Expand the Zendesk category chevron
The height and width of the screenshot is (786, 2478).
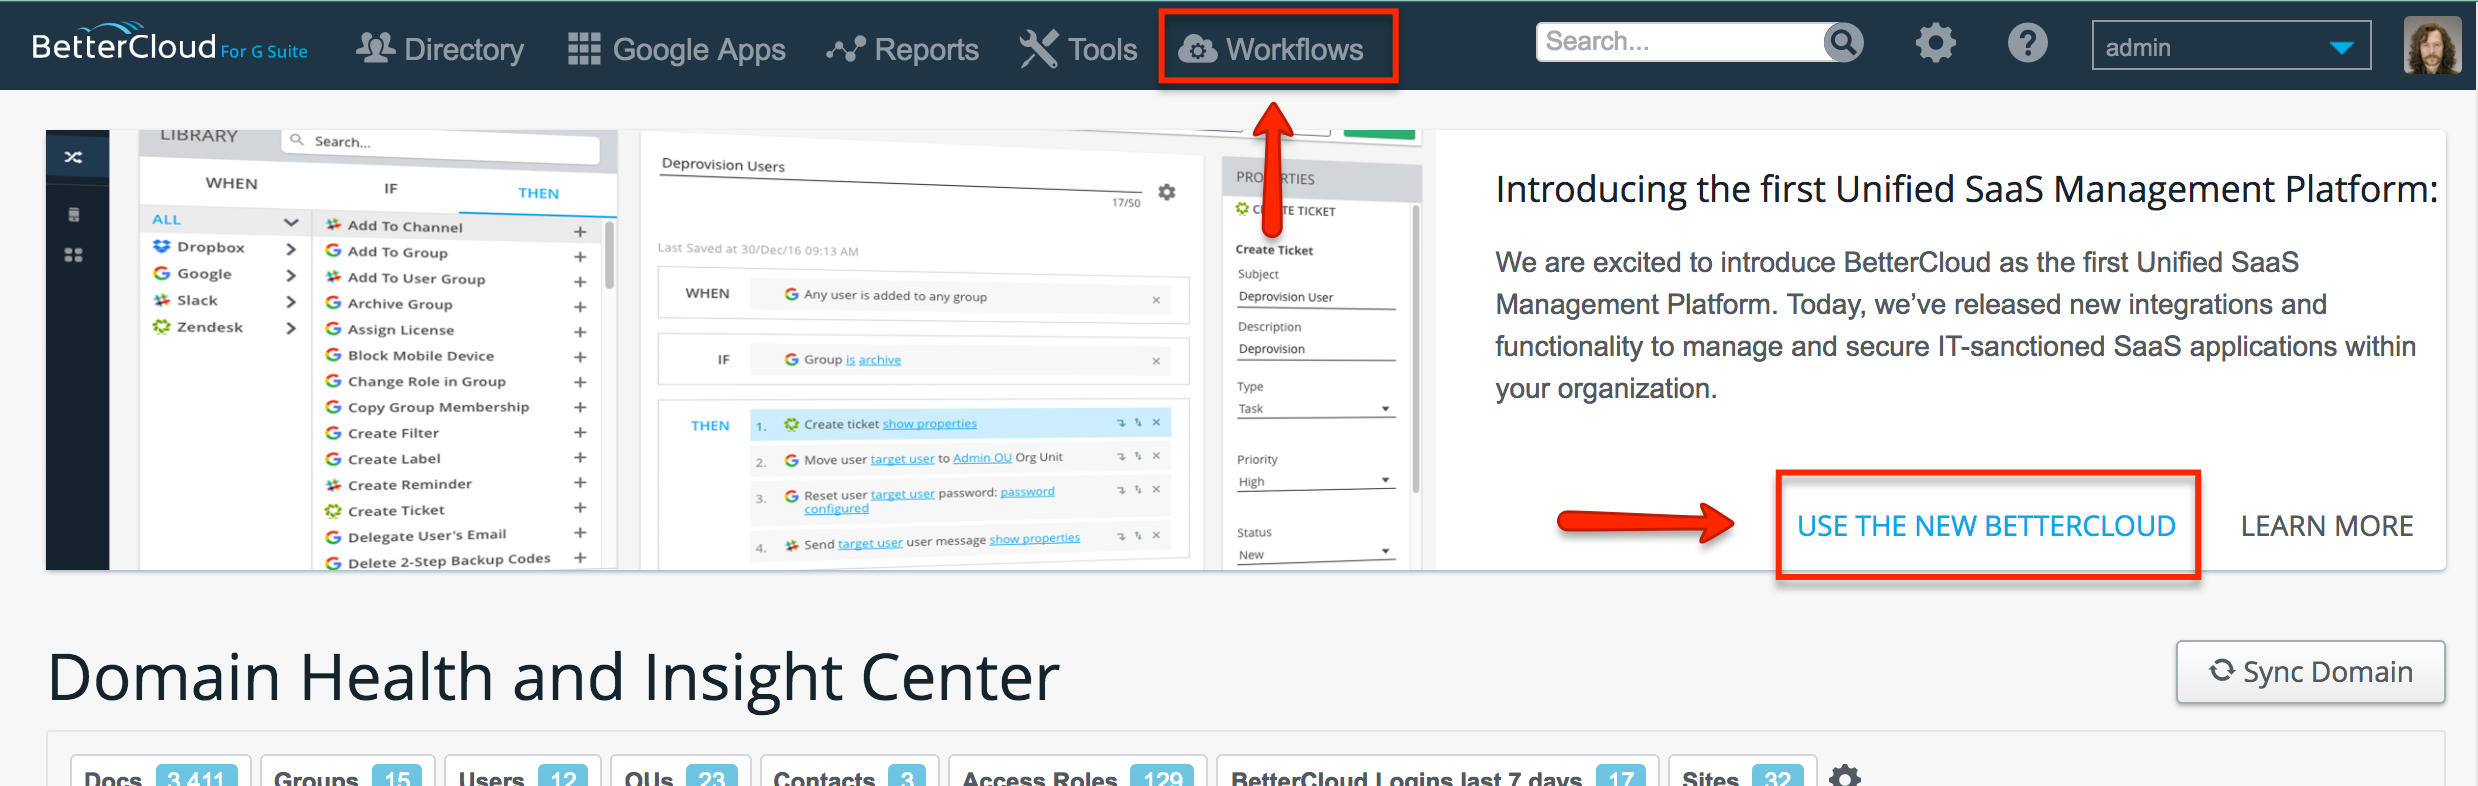tap(291, 328)
